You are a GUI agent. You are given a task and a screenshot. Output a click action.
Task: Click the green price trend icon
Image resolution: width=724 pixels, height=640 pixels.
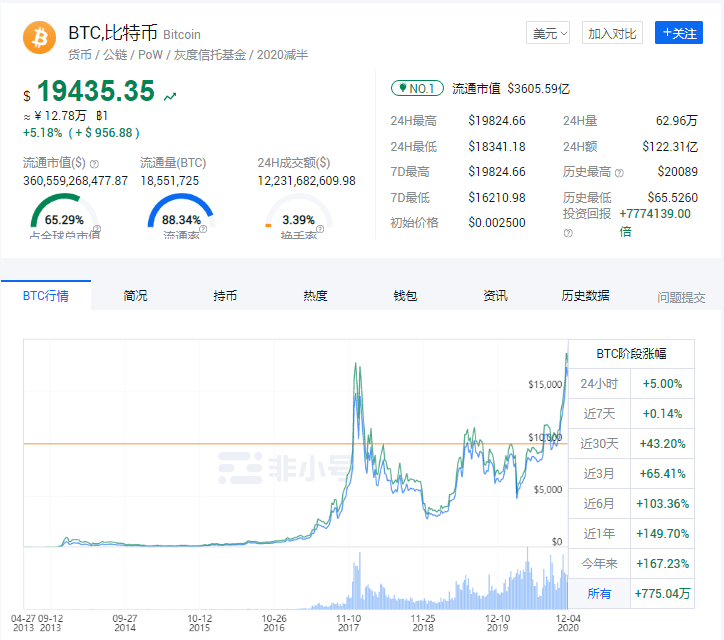(171, 96)
